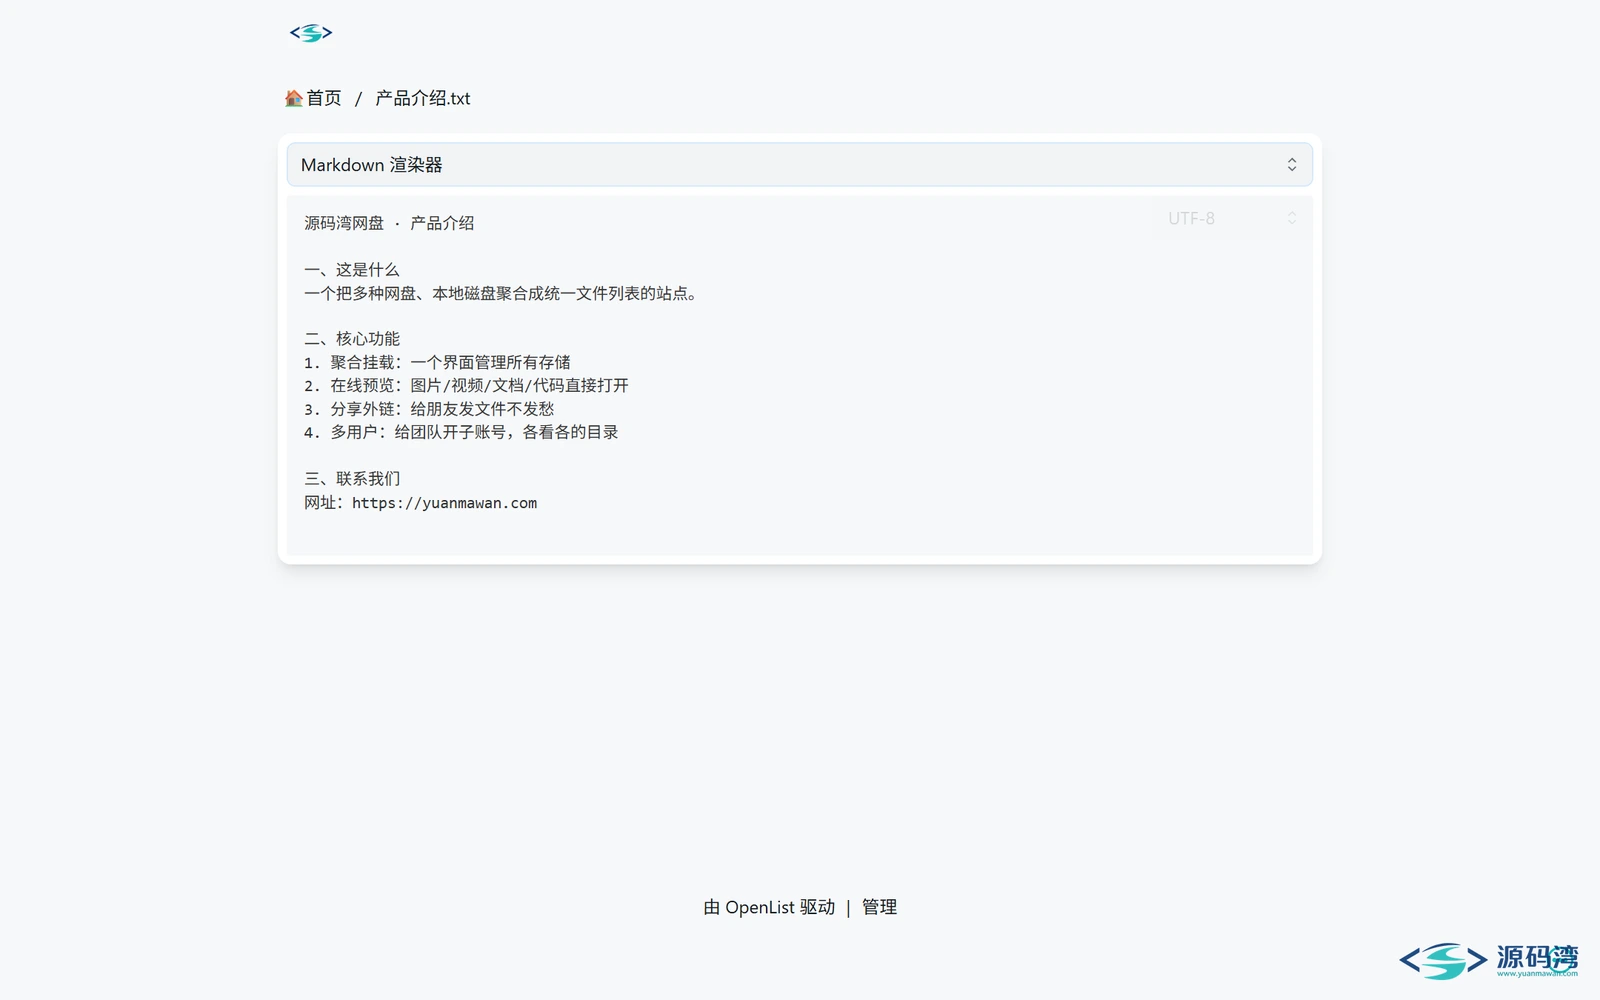Click the site logo at top left
Screen dimensions: 1600x1000
point(311,33)
